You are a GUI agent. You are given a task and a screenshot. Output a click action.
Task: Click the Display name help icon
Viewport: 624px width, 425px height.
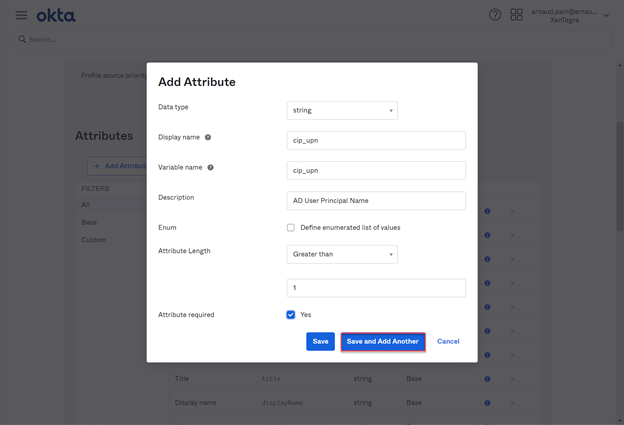(208, 137)
